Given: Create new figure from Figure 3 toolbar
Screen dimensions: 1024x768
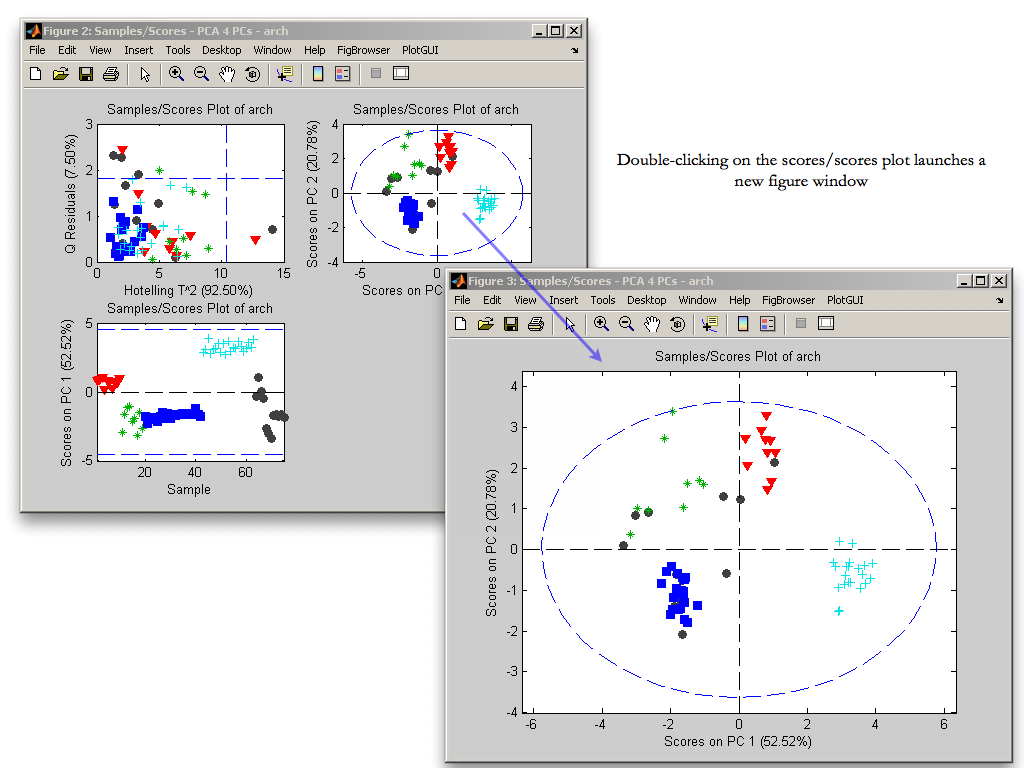Looking at the screenshot, I should point(460,323).
